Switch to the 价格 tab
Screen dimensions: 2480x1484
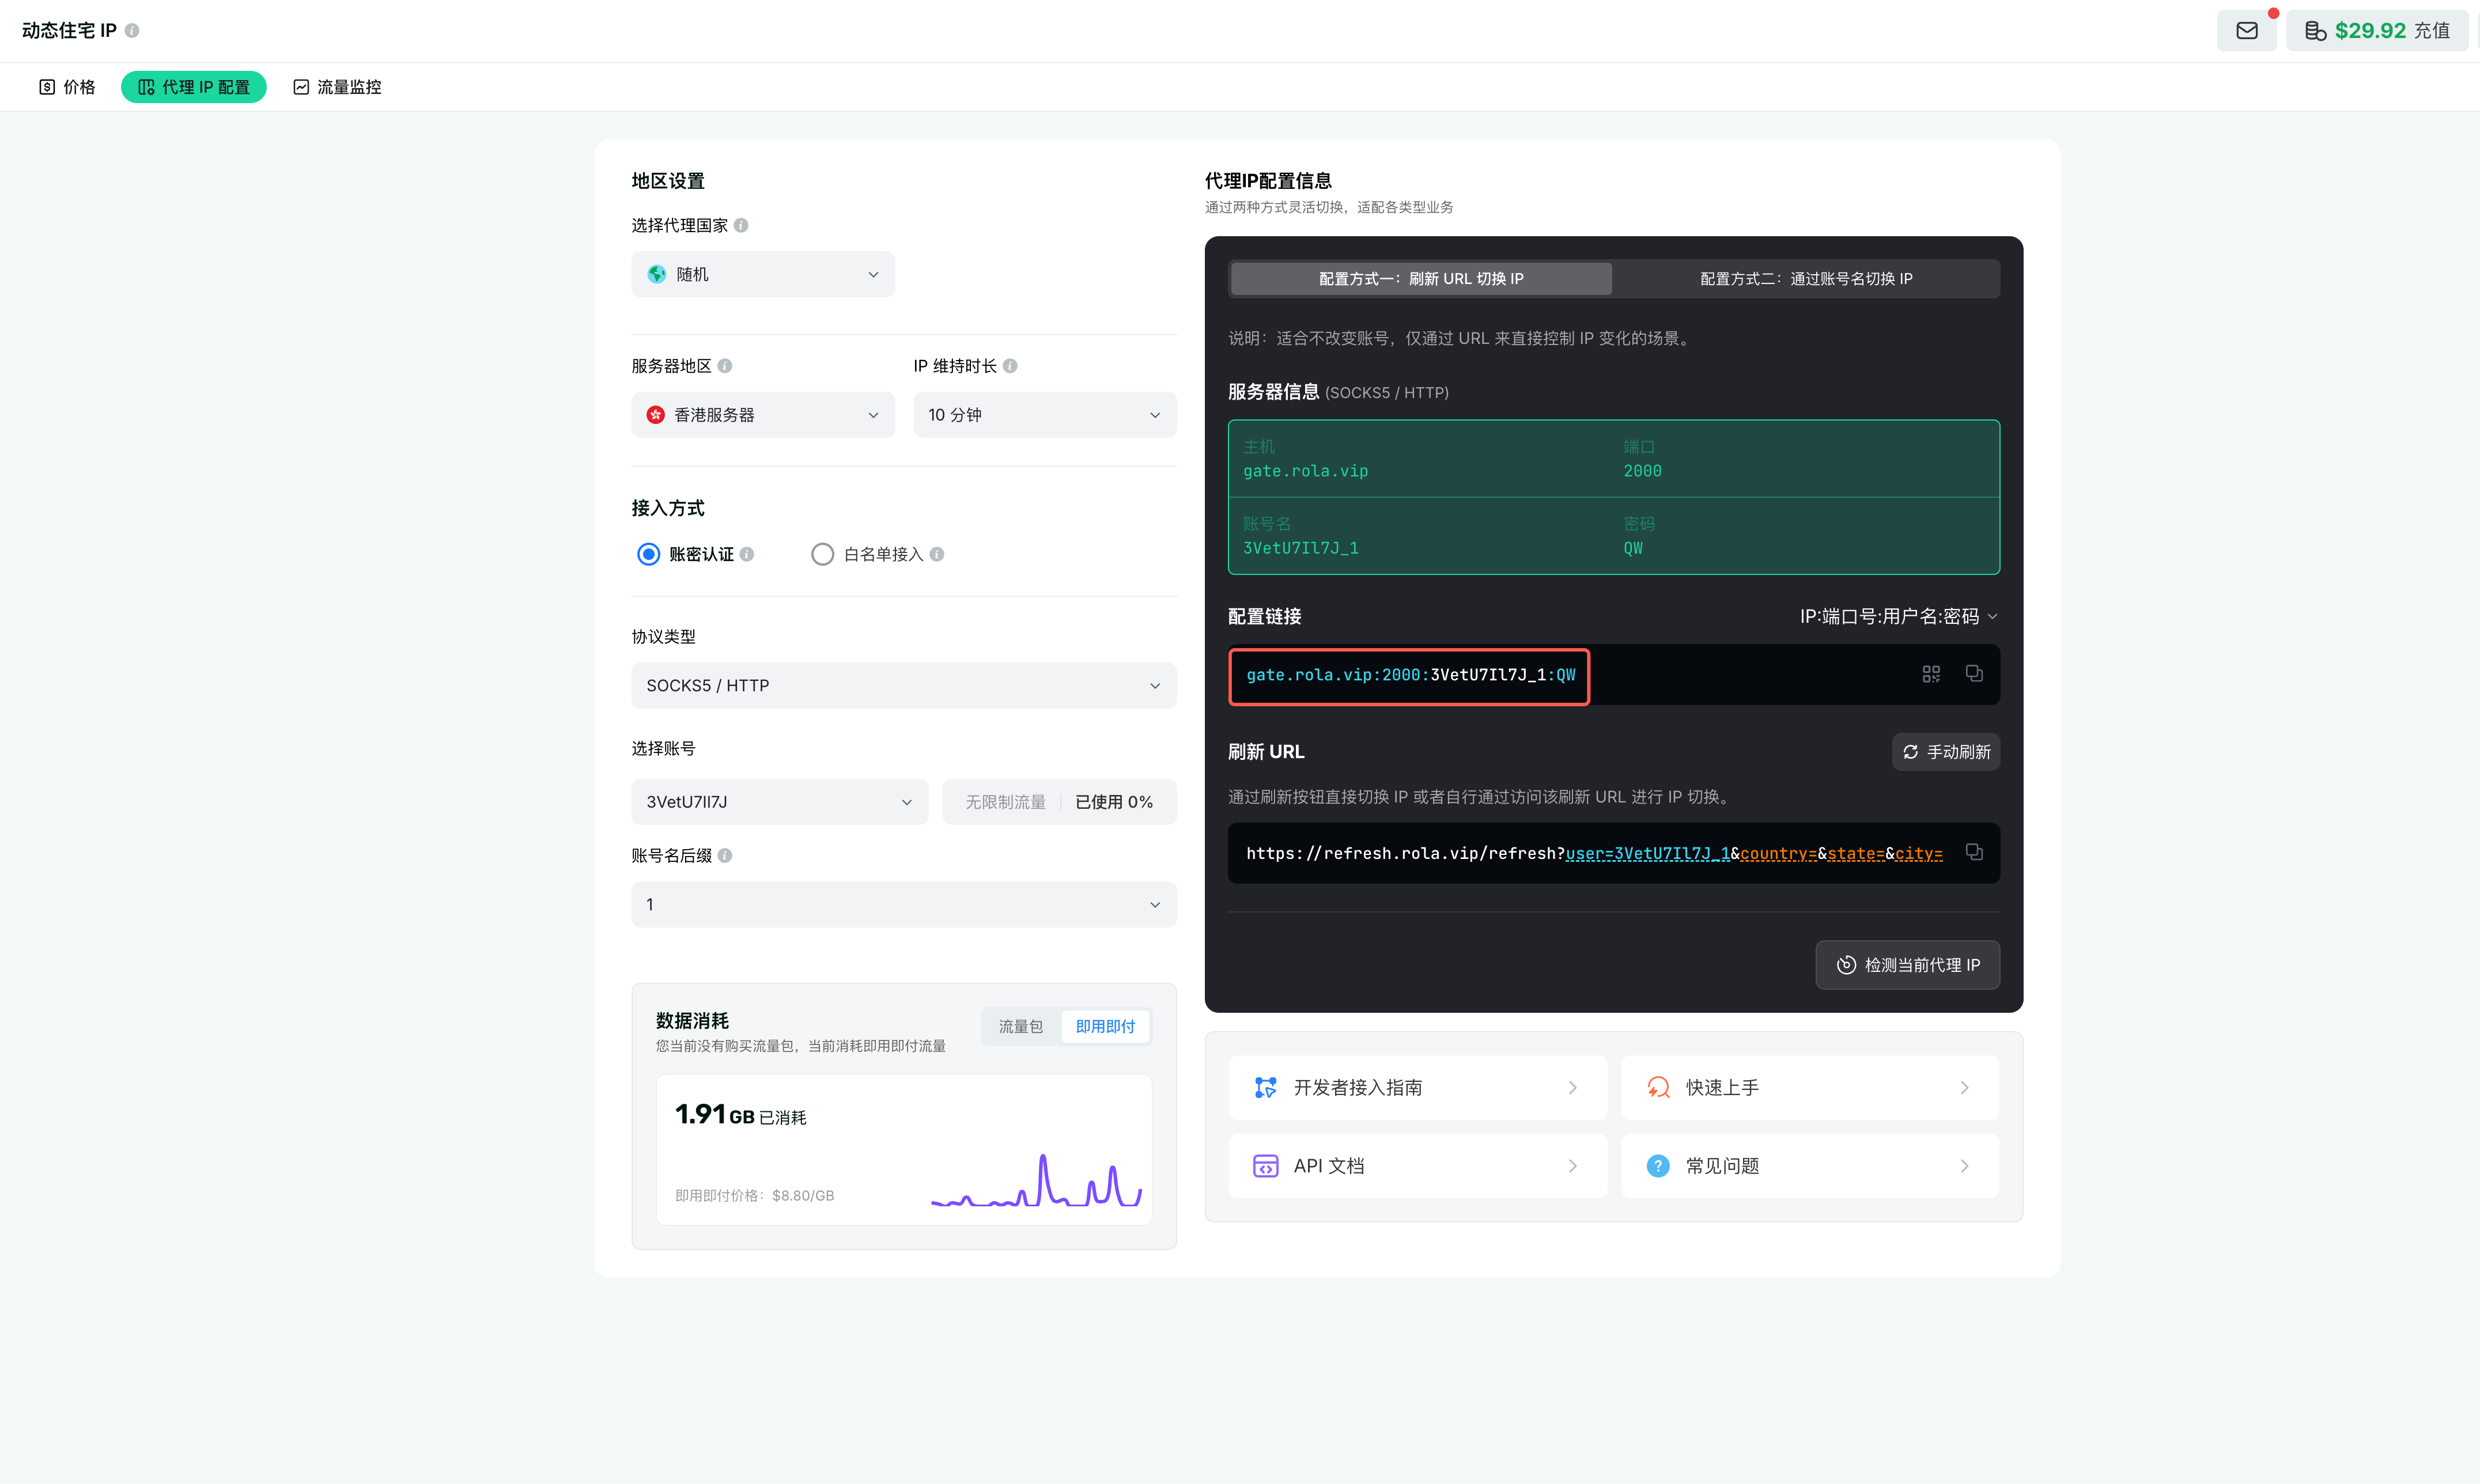pos(67,87)
